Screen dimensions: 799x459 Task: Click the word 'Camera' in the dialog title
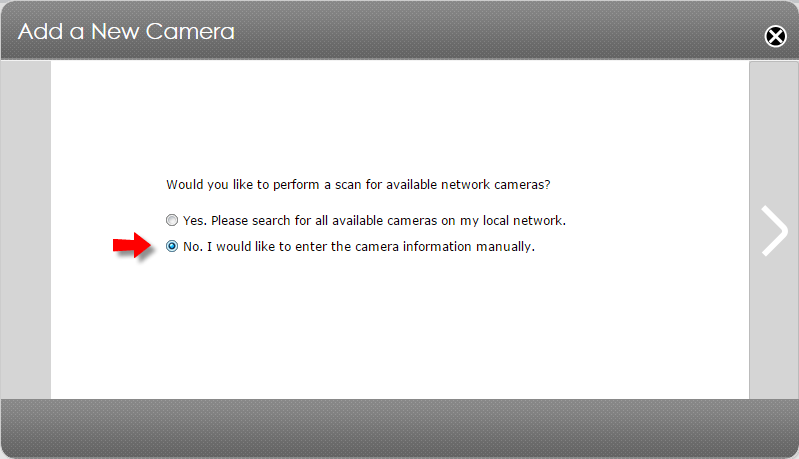click(190, 32)
